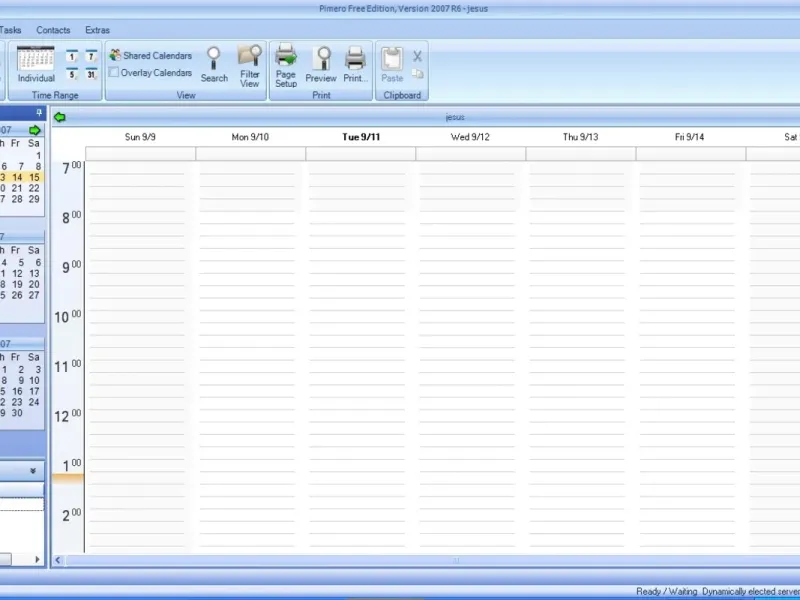Open Page Setup printer icon
Viewport: 800px width, 600px height.
click(286, 66)
